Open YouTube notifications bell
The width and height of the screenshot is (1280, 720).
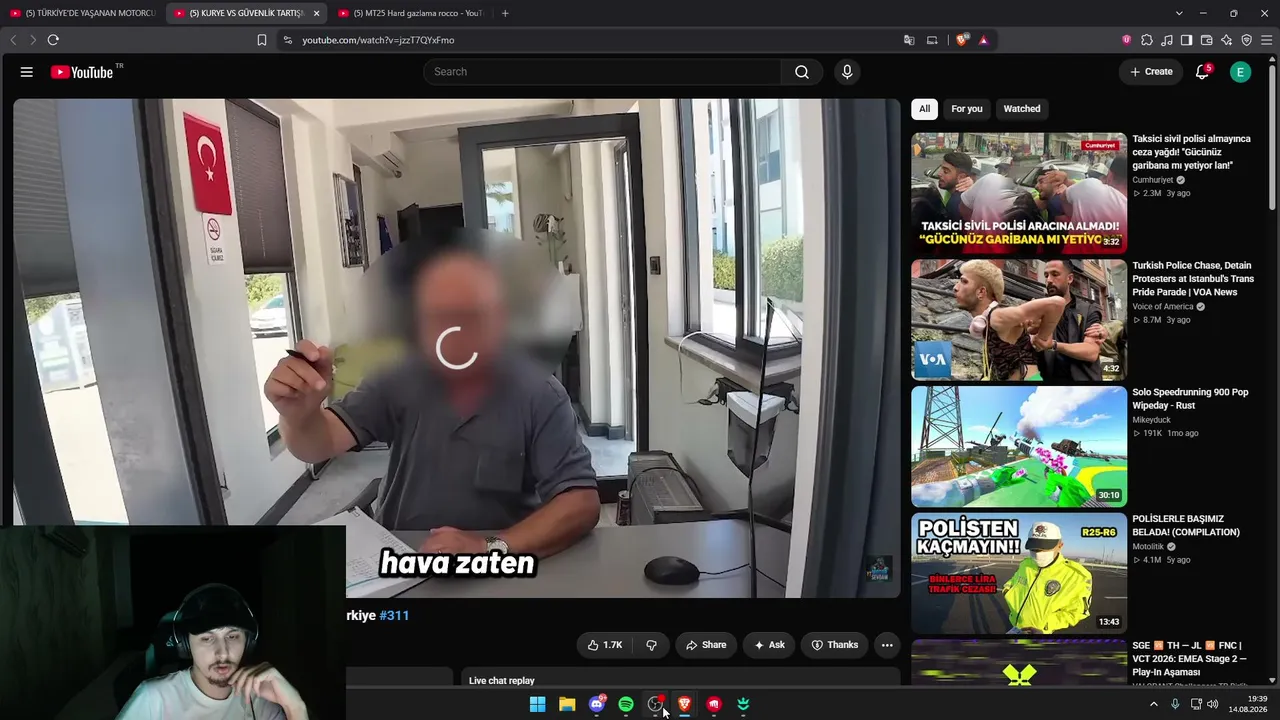(1203, 72)
